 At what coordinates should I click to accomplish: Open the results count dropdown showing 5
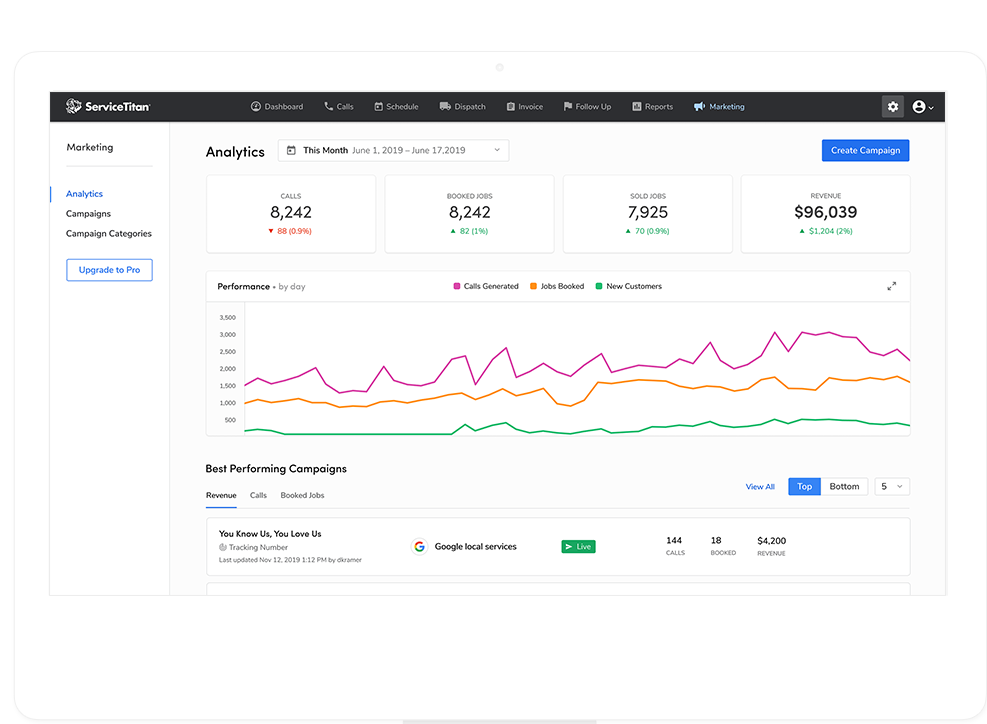(892, 487)
